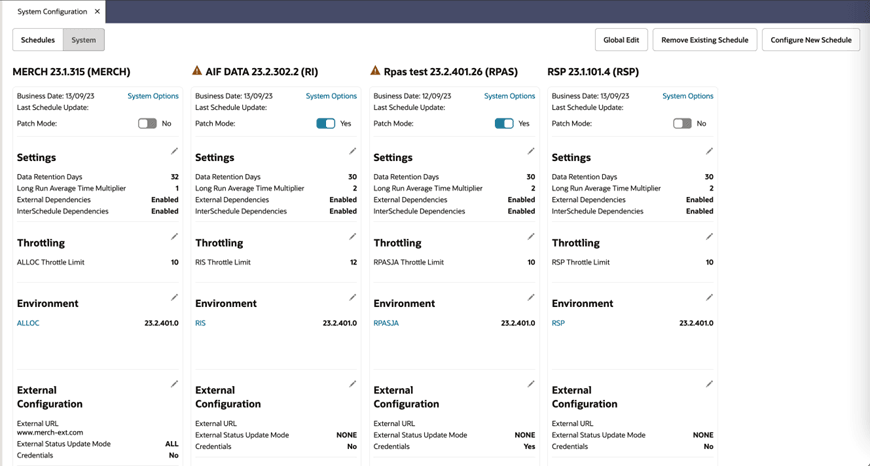The image size is (870, 466).
Task: Toggle Patch Mode for MERCH schedule
Action: pos(148,123)
